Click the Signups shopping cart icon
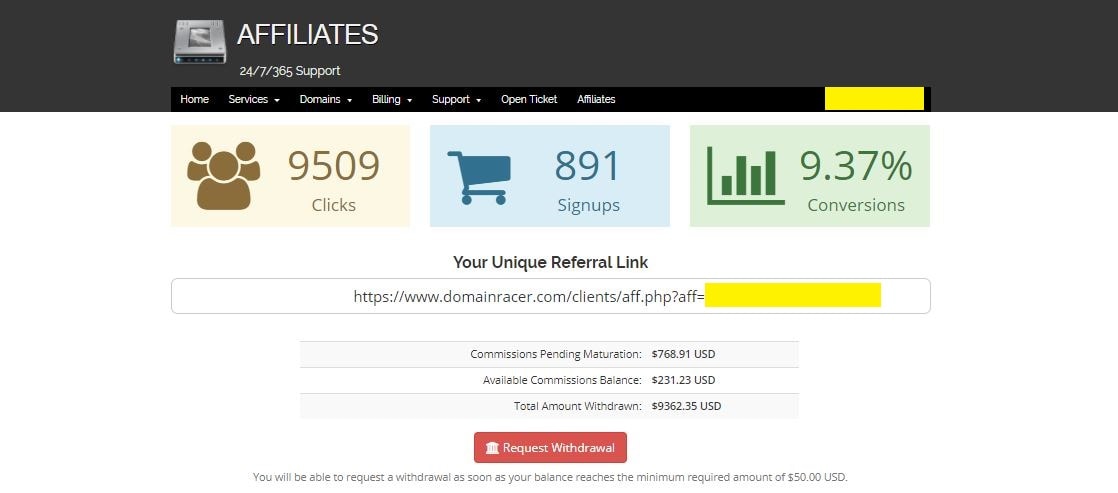The image size is (1118, 493). coord(479,178)
